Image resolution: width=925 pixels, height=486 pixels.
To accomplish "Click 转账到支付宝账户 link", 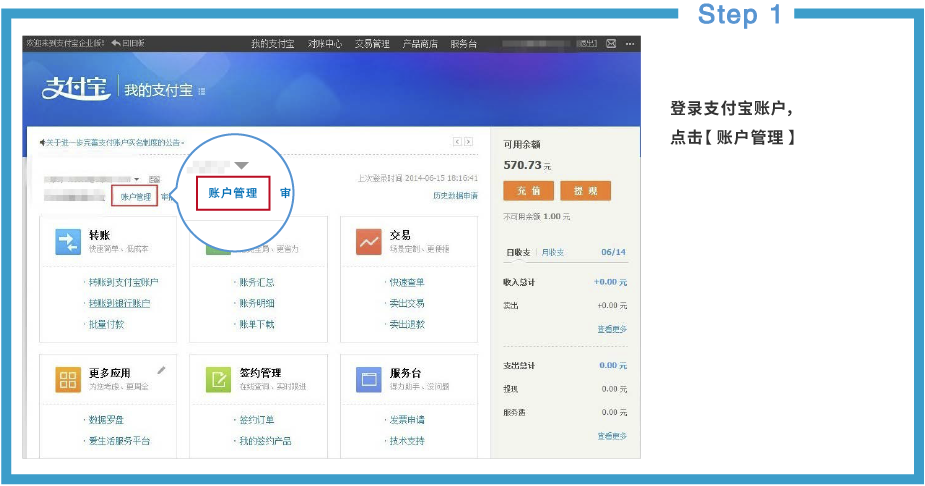I will pos(123,283).
